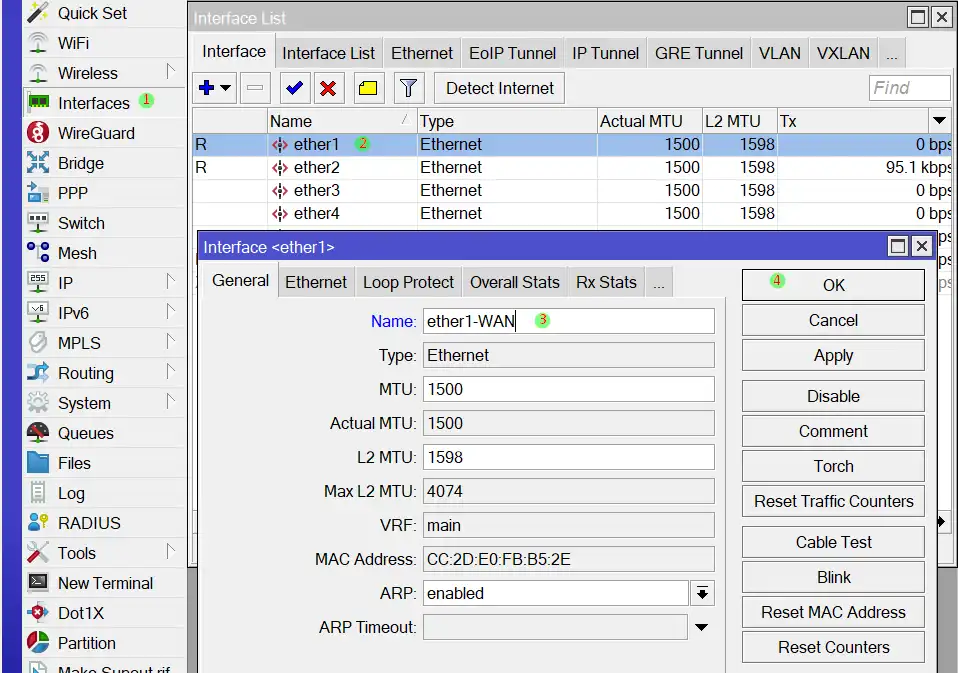This screenshot has height=673, width=958.
Task: Open column selector dropdown in table header
Action: tap(939, 121)
